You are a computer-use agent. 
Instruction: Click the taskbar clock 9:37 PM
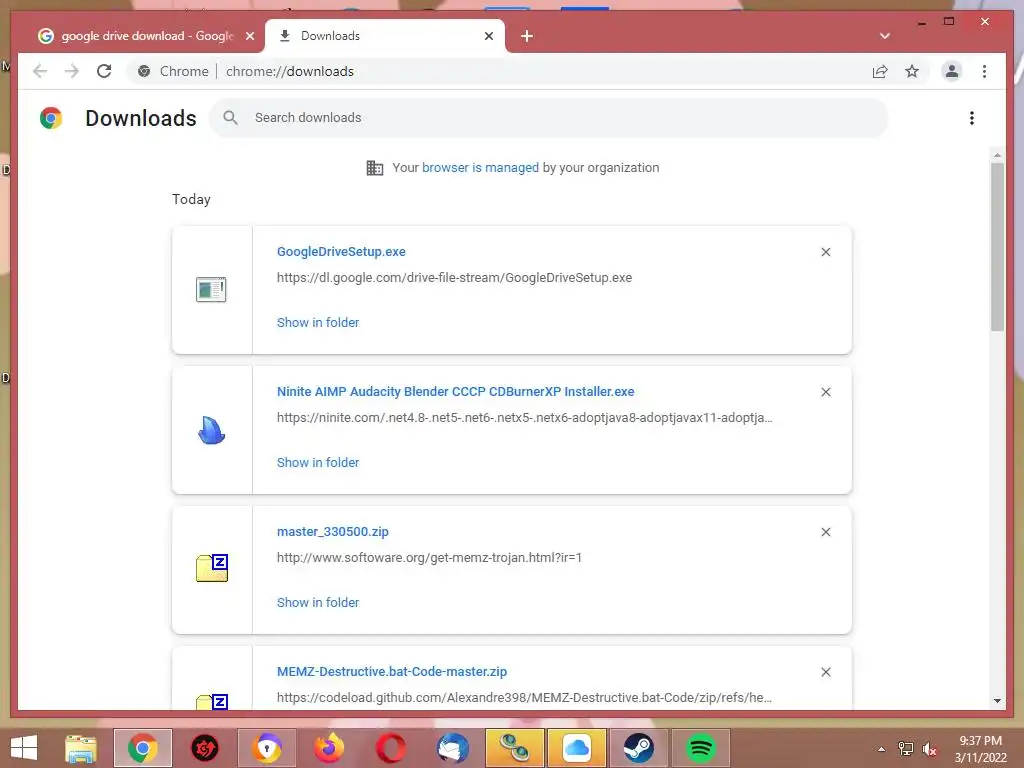click(x=980, y=749)
